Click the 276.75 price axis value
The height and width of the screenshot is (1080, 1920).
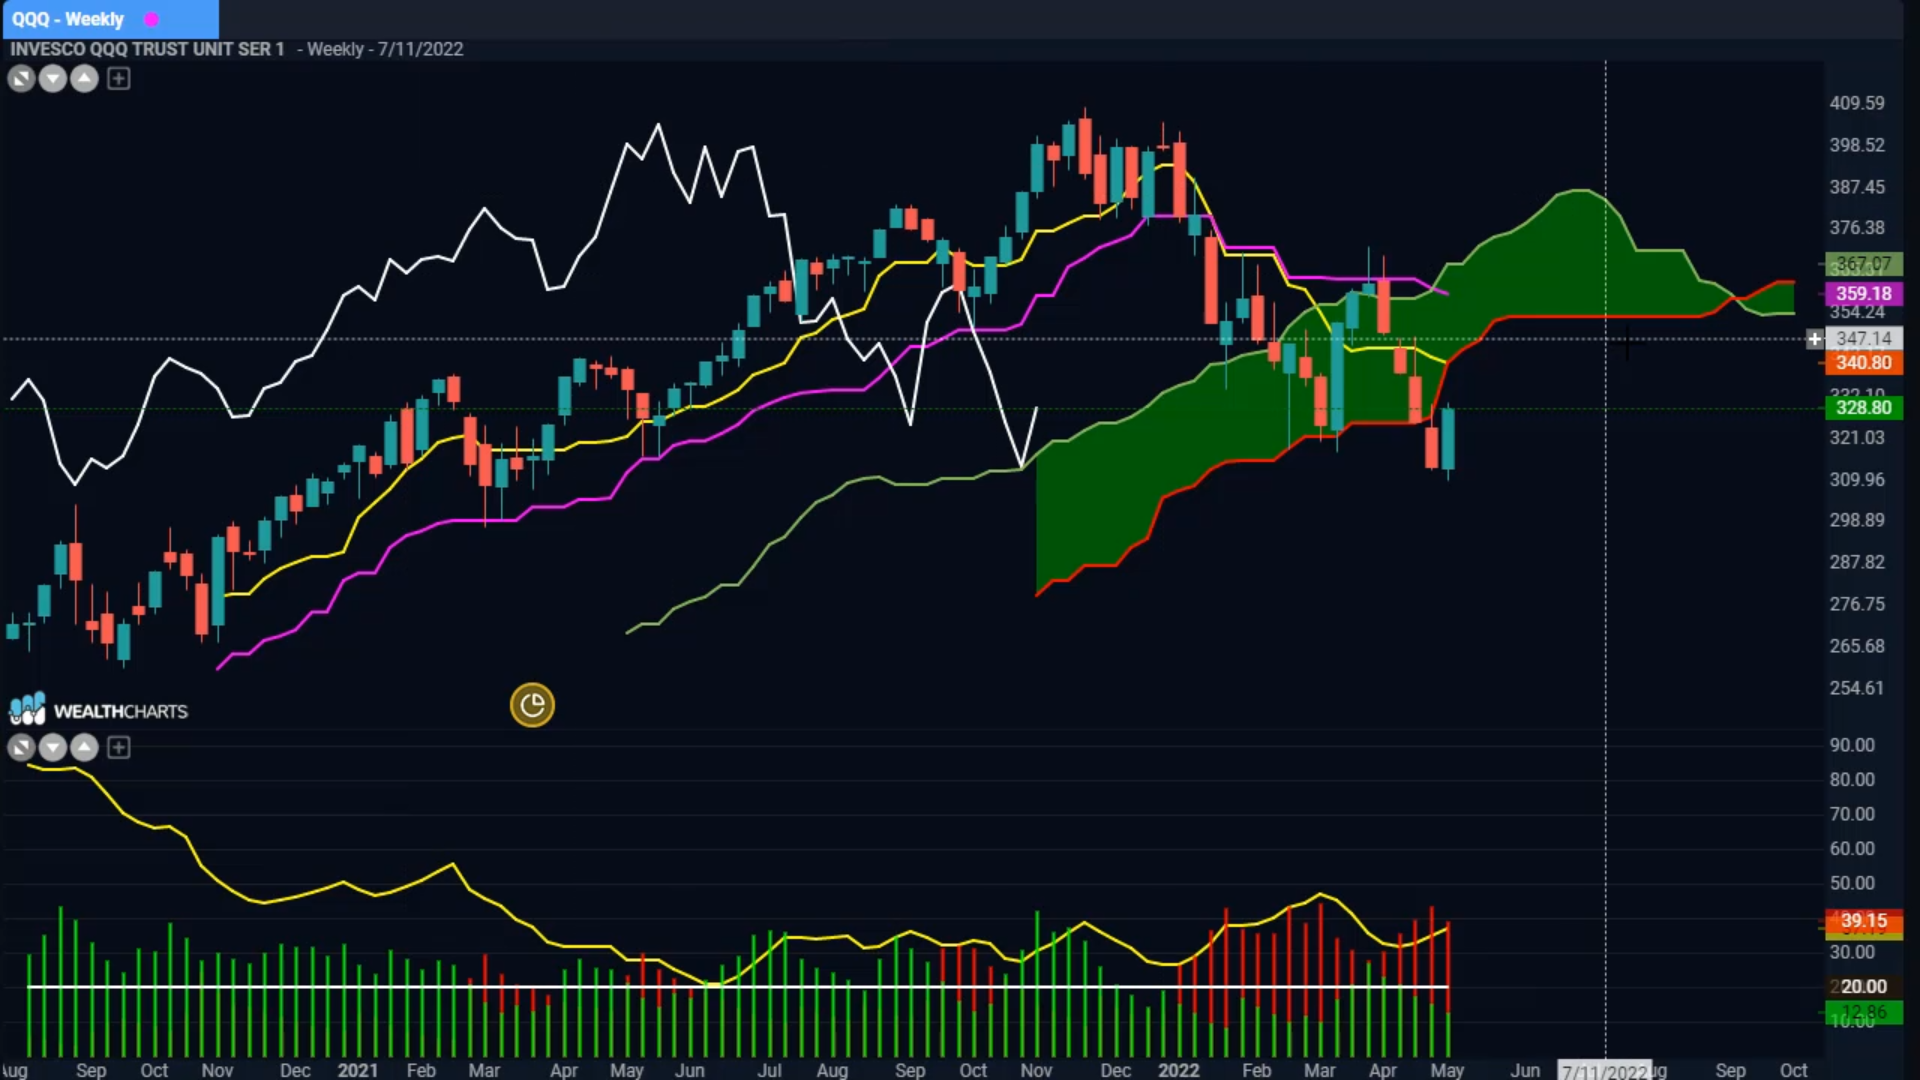(x=1857, y=604)
